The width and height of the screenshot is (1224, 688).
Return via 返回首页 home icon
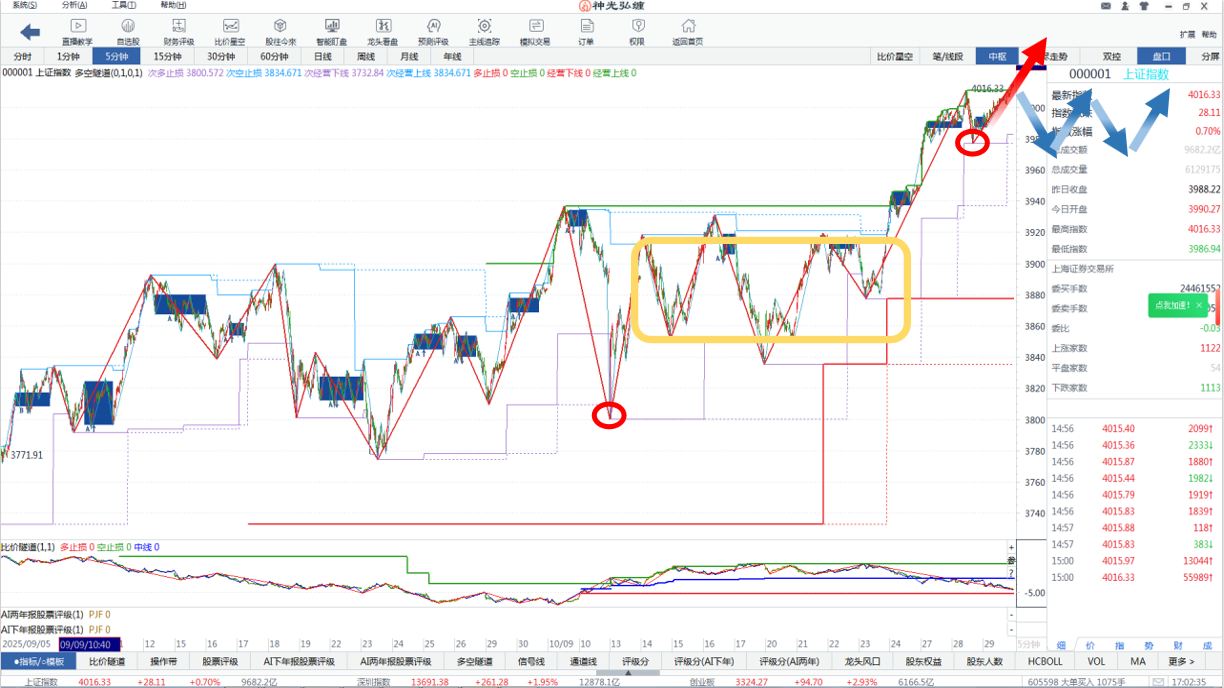tap(687, 32)
